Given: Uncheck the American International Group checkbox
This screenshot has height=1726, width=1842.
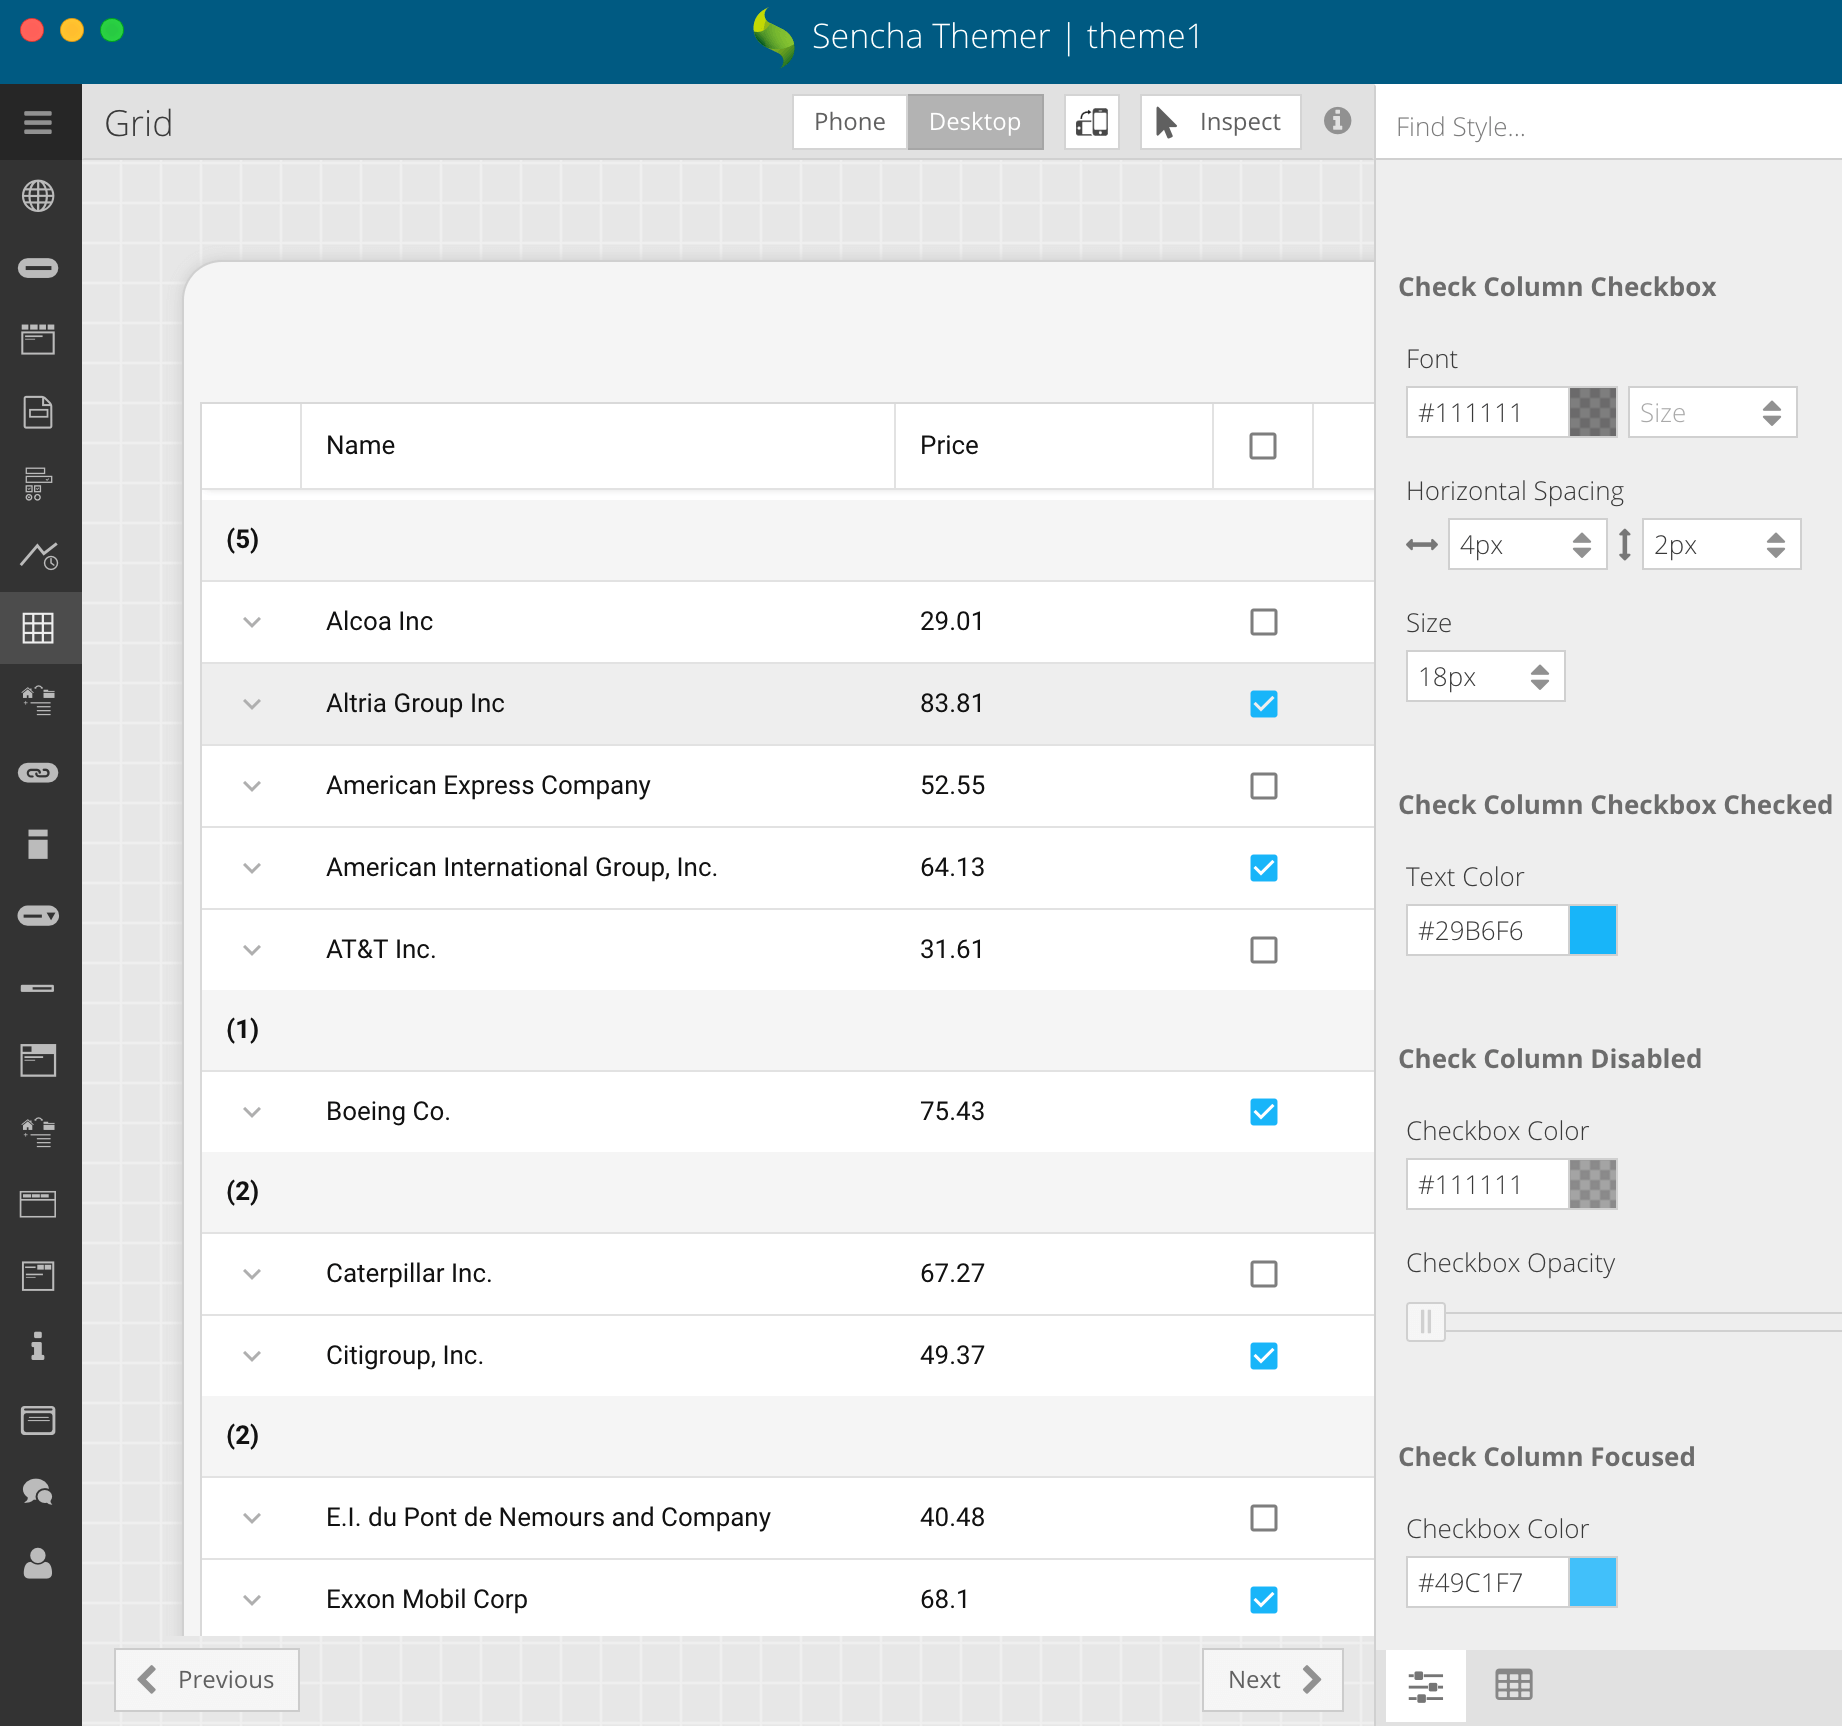Looking at the screenshot, I should coord(1264,868).
